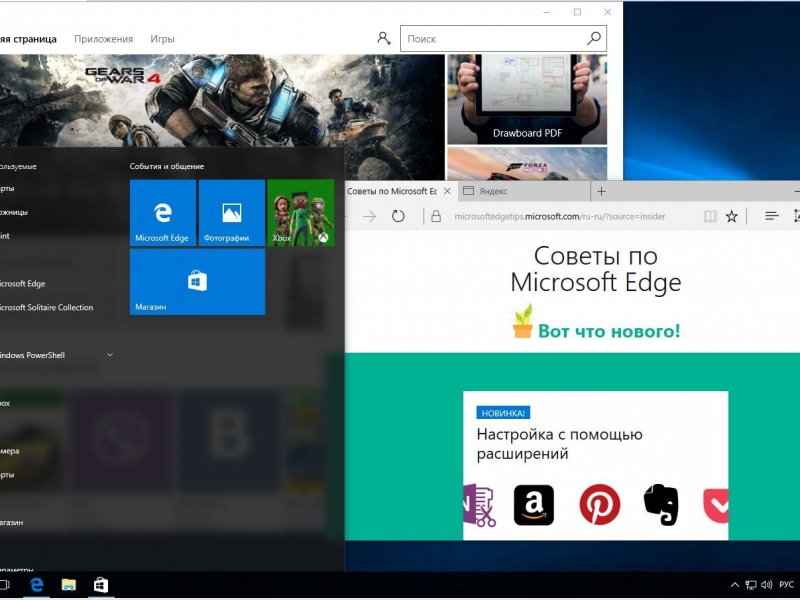The width and height of the screenshot is (800, 600).
Task: Open a new tab in Edge
Action: tap(602, 191)
